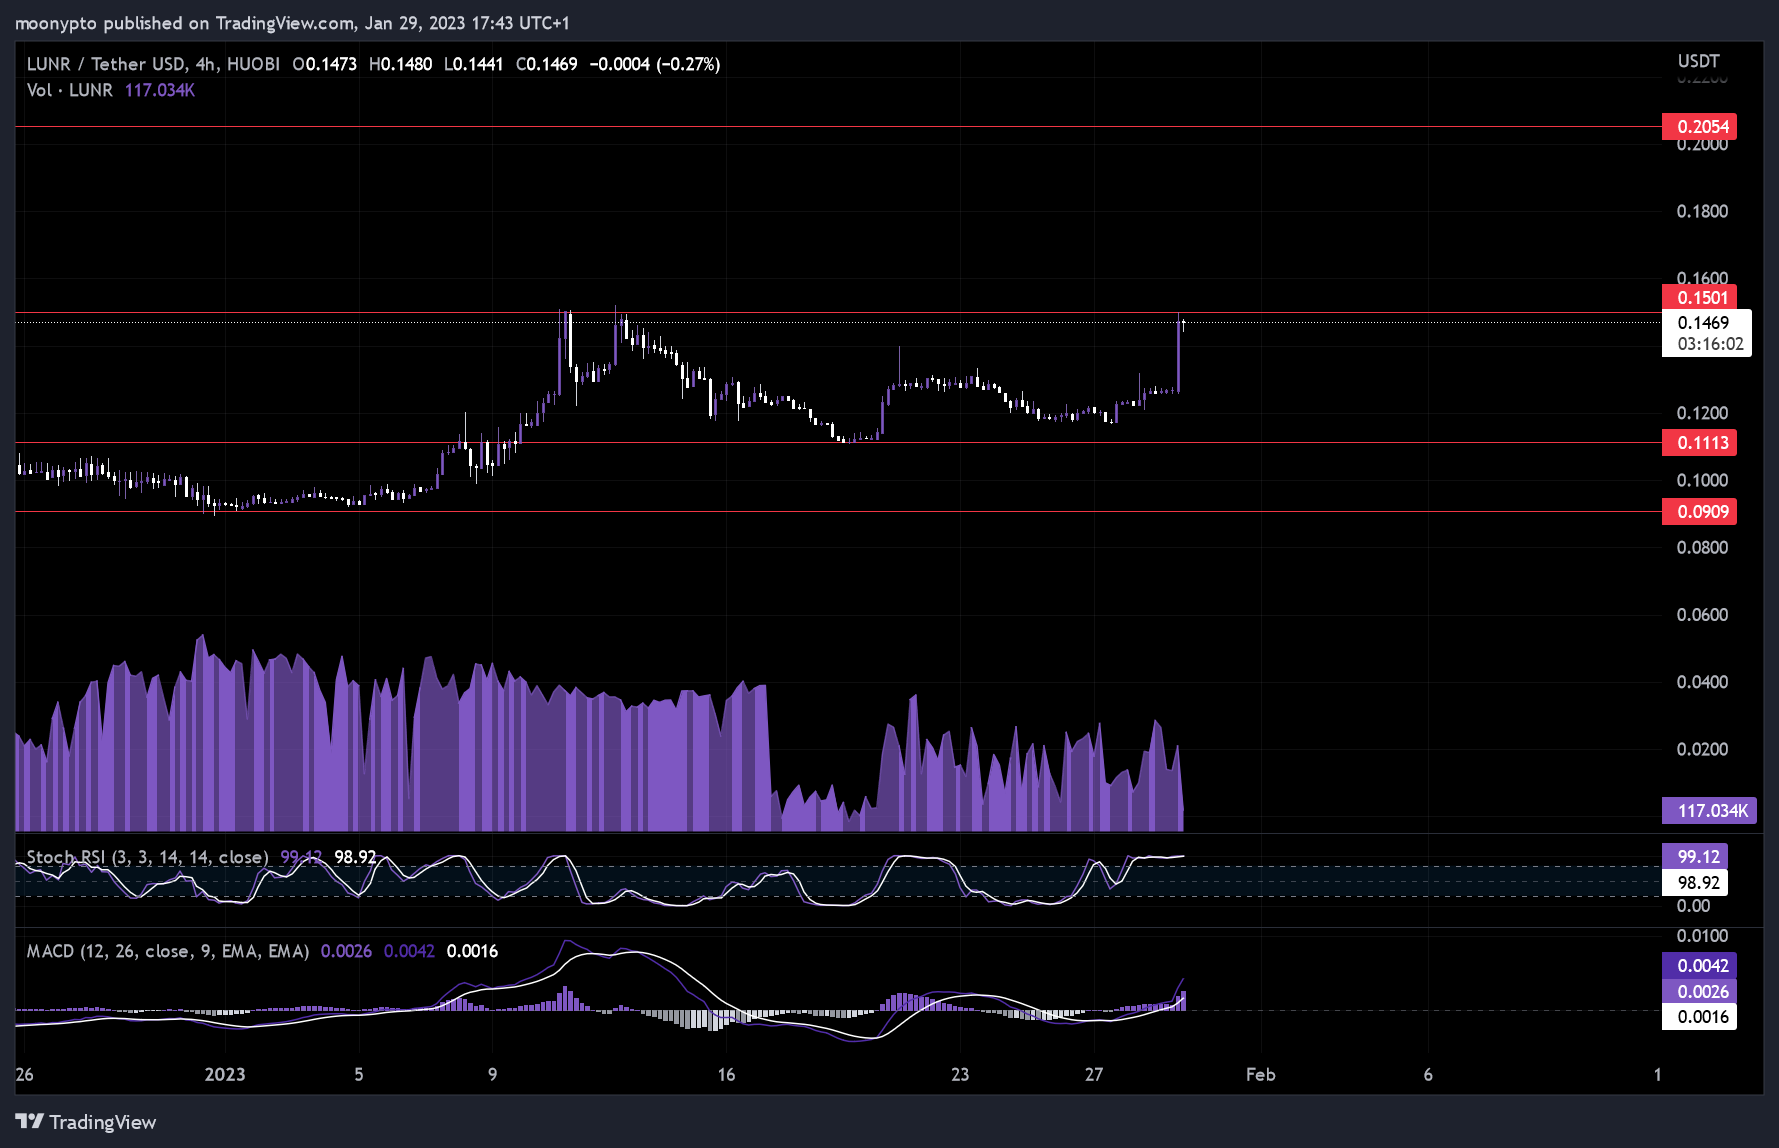Click the Stoch RSI value label 99.12
Viewport: 1779px width, 1148px height.
point(1695,856)
